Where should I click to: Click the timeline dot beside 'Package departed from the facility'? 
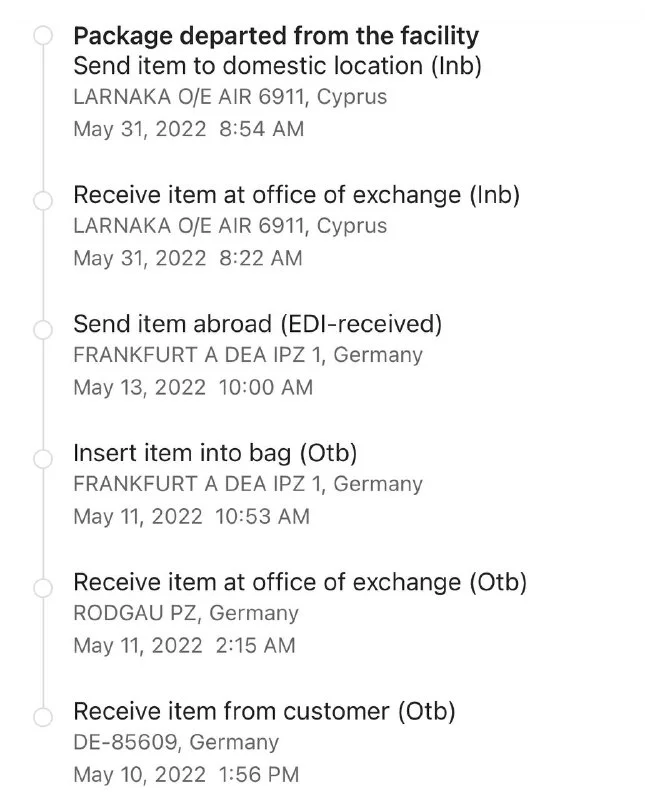[42, 37]
